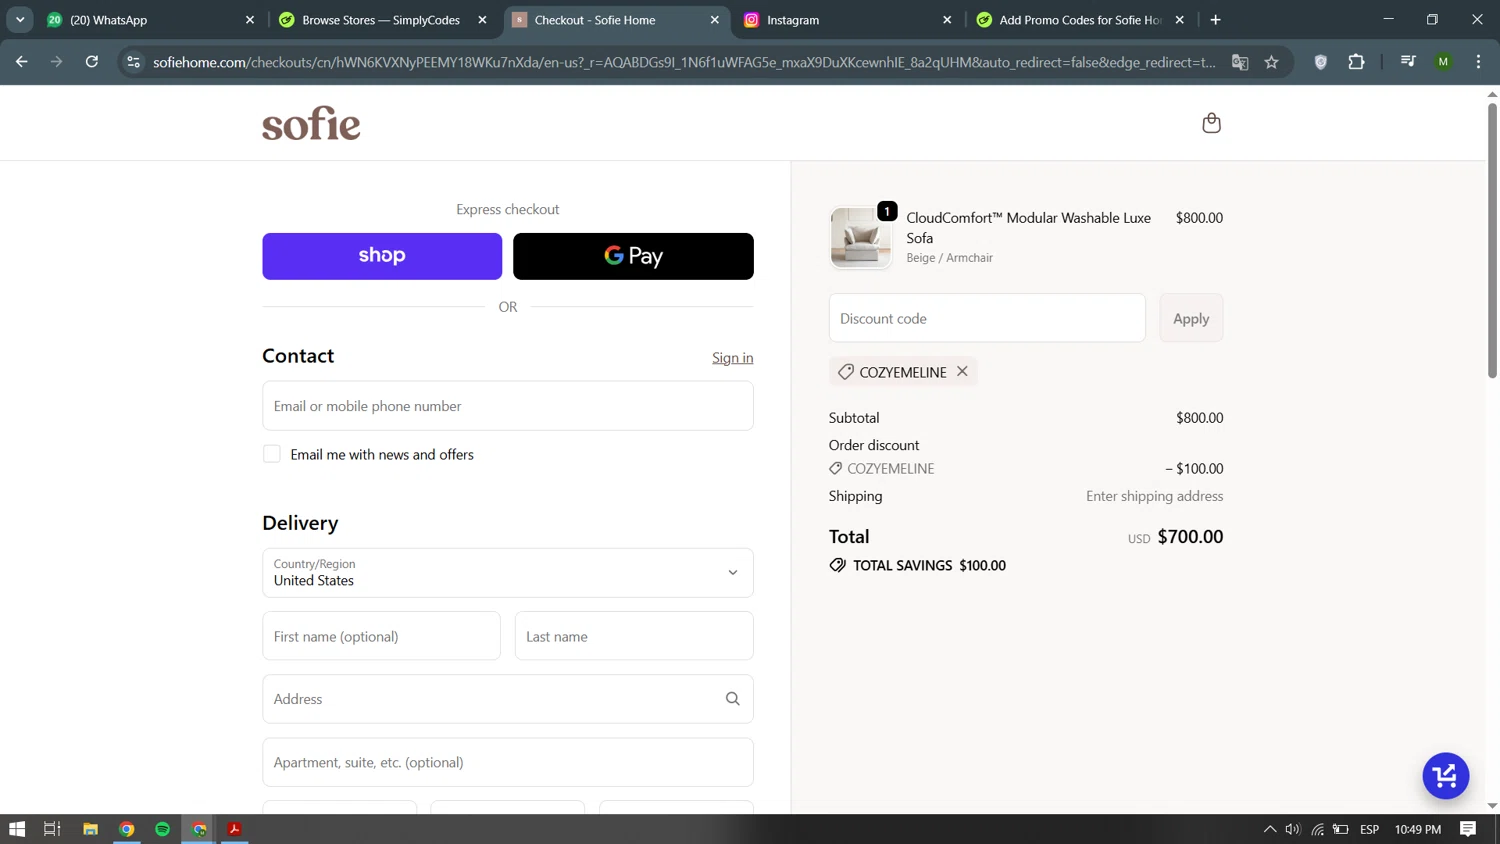Open Adobe Acrobat from the taskbar
The width and height of the screenshot is (1500, 844).
235,829
